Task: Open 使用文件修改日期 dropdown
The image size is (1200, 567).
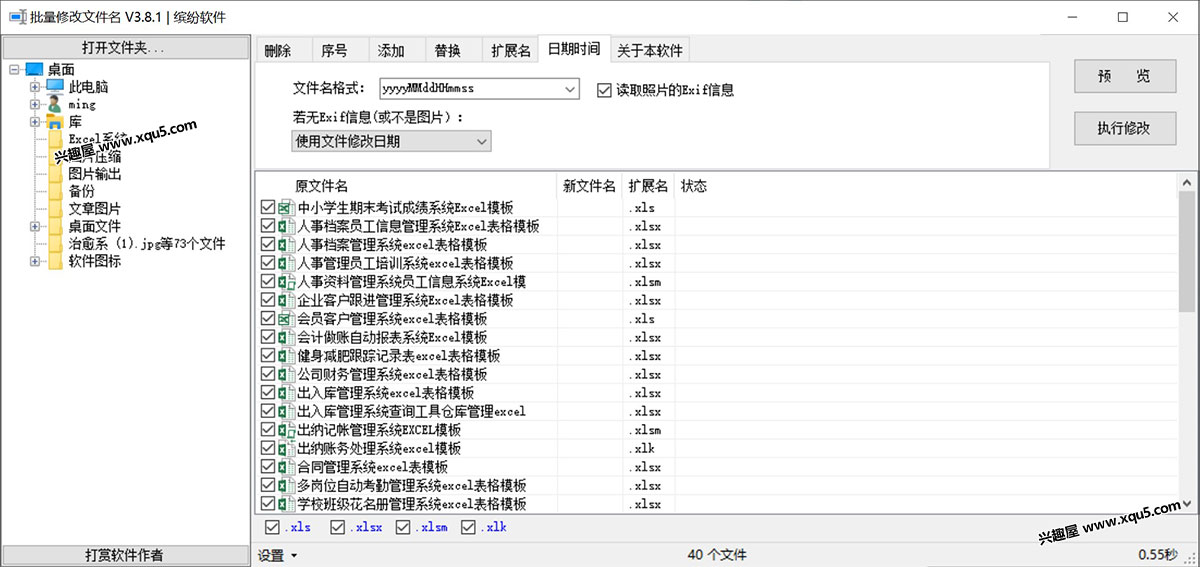Action: (x=482, y=142)
